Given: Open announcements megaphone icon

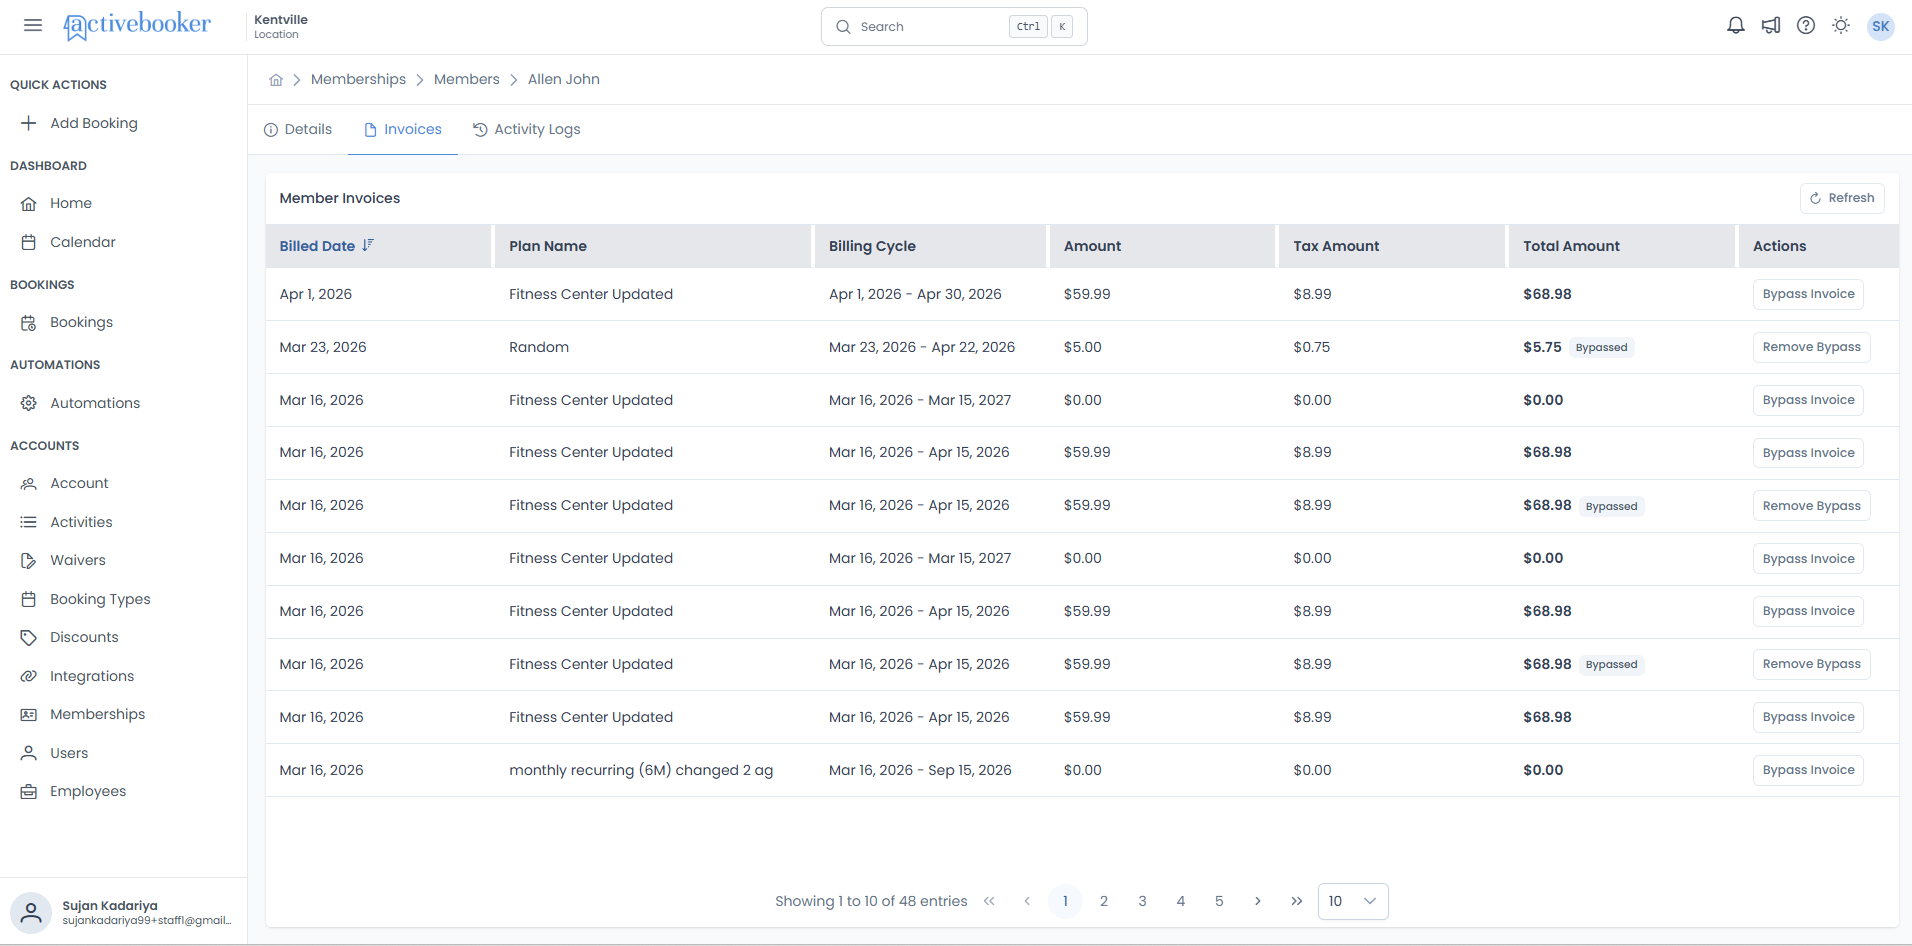Looking at the screenshot, I should [1771, 26].
